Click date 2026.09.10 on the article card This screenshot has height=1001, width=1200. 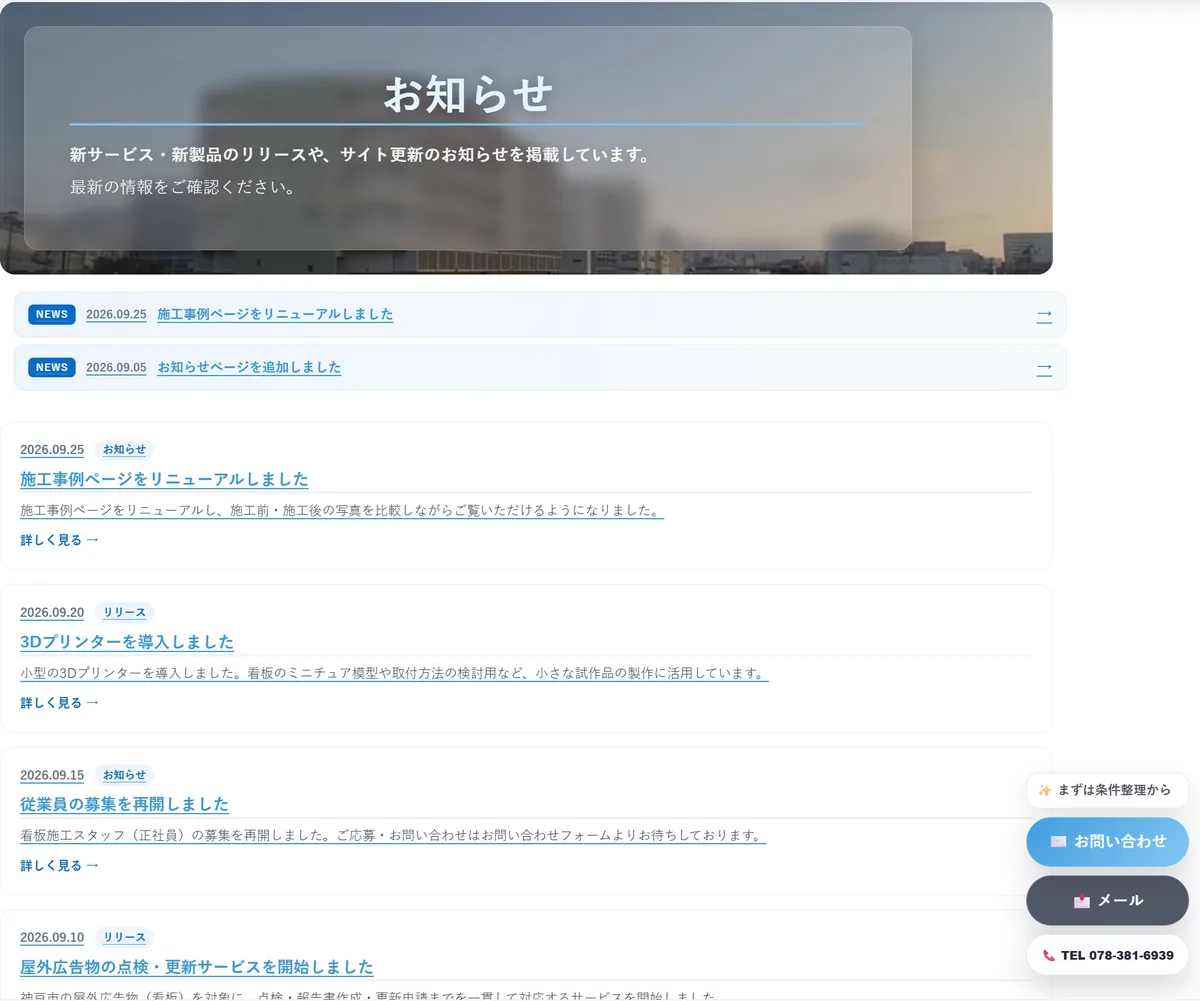[52, 938]
